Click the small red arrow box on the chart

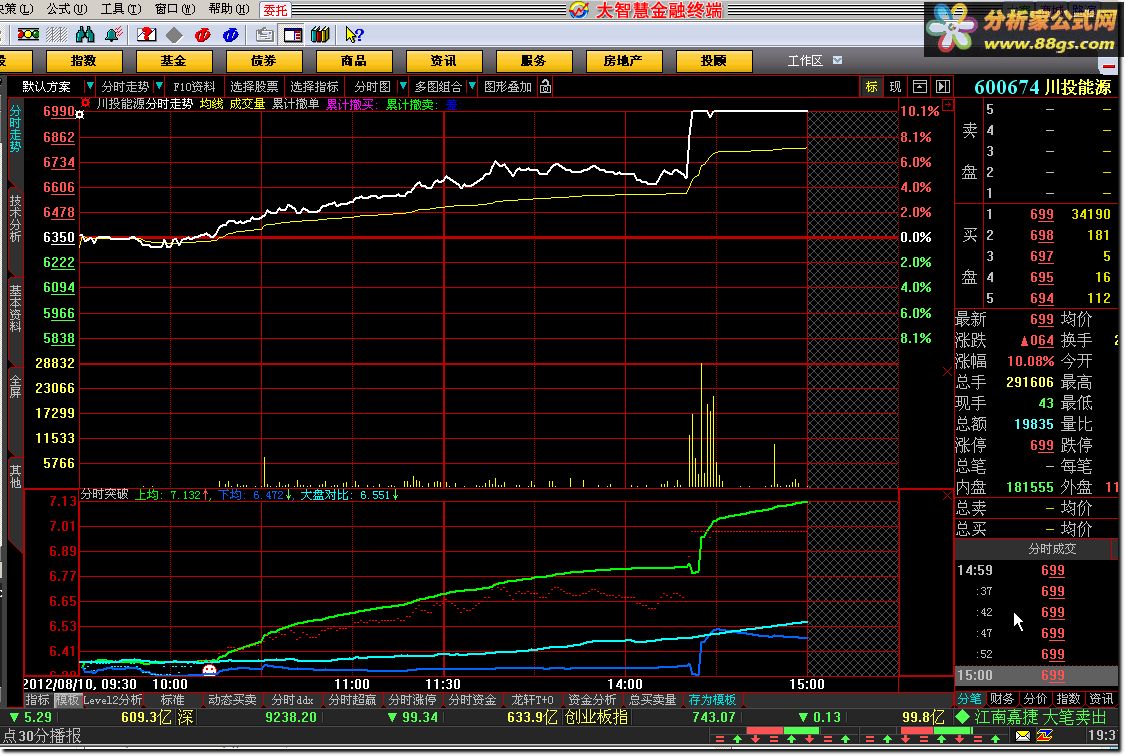tap(949, 105)
